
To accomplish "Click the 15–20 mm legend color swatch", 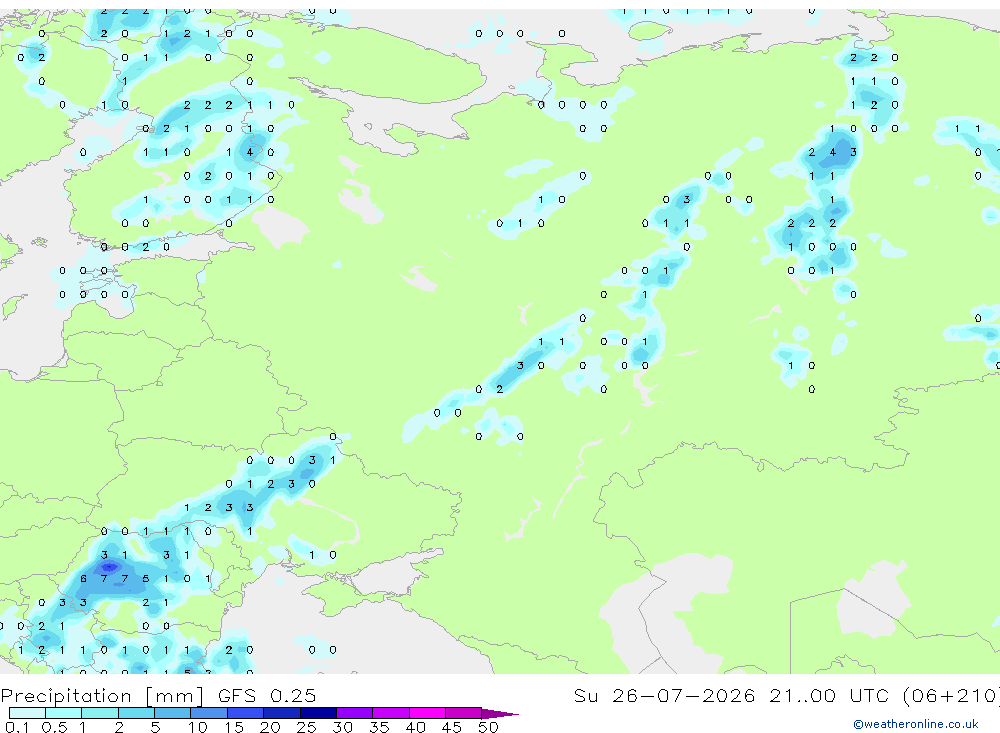I will tap(246, 713).
